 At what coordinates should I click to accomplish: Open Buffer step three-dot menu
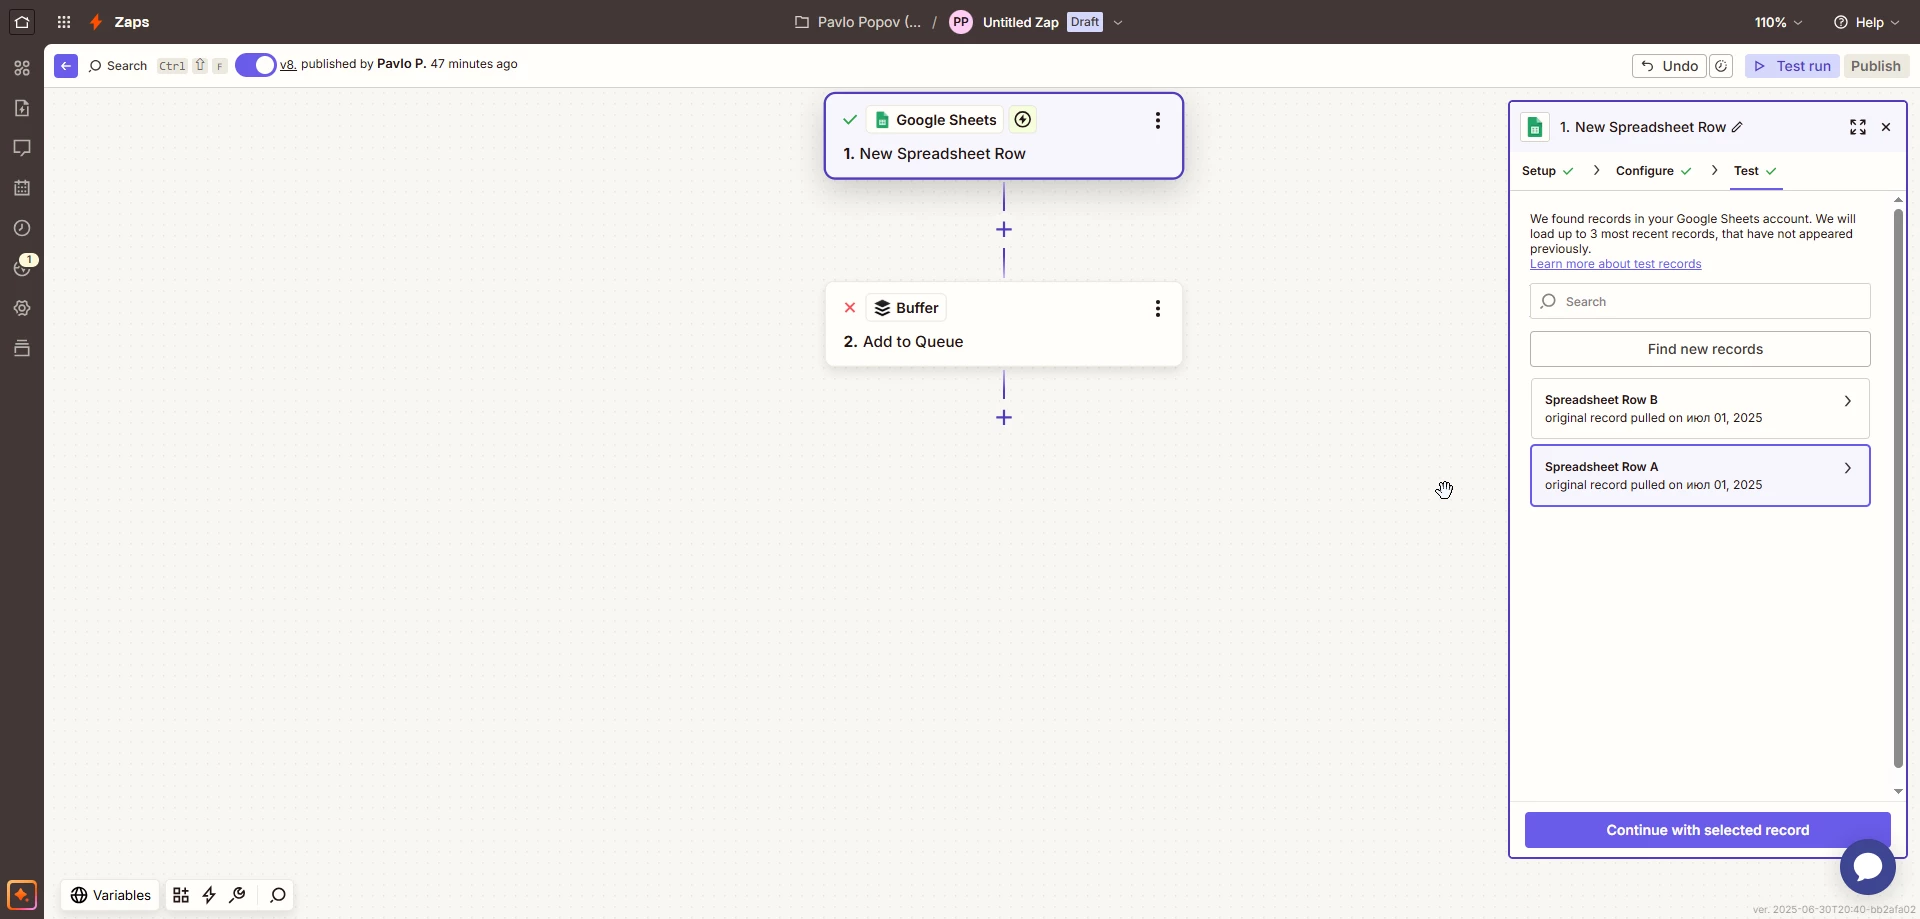(1158, 308)
